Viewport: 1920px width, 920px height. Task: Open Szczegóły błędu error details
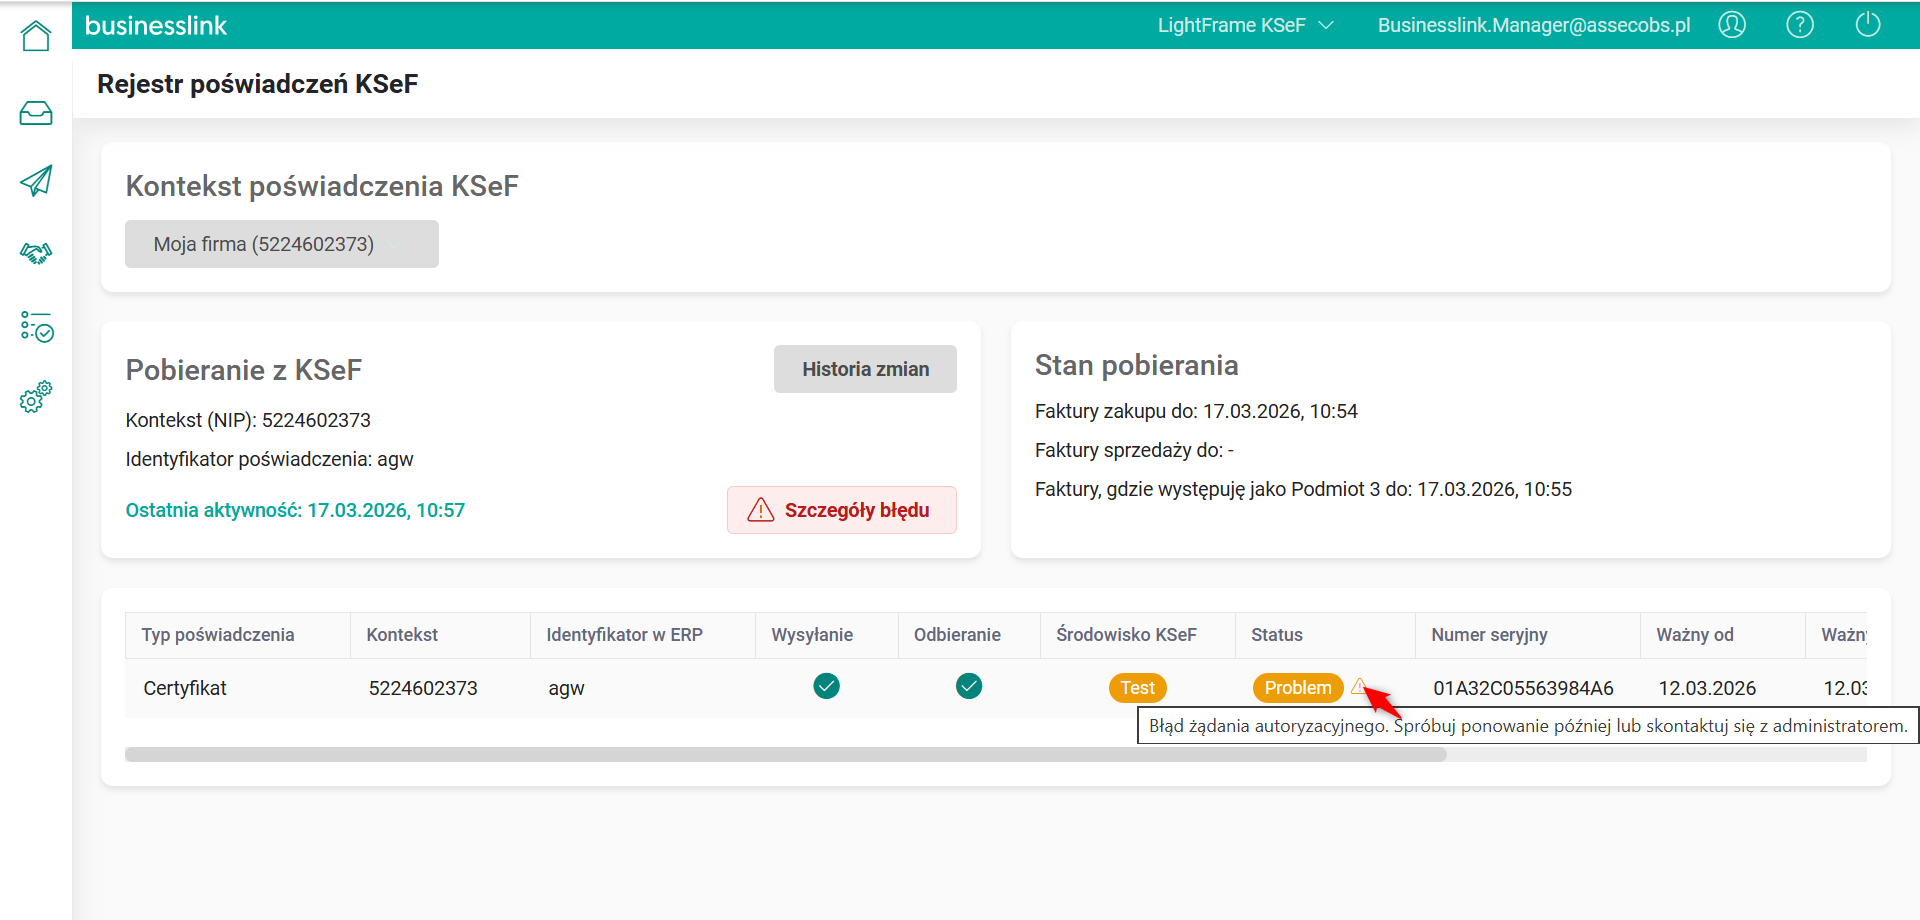842,510
